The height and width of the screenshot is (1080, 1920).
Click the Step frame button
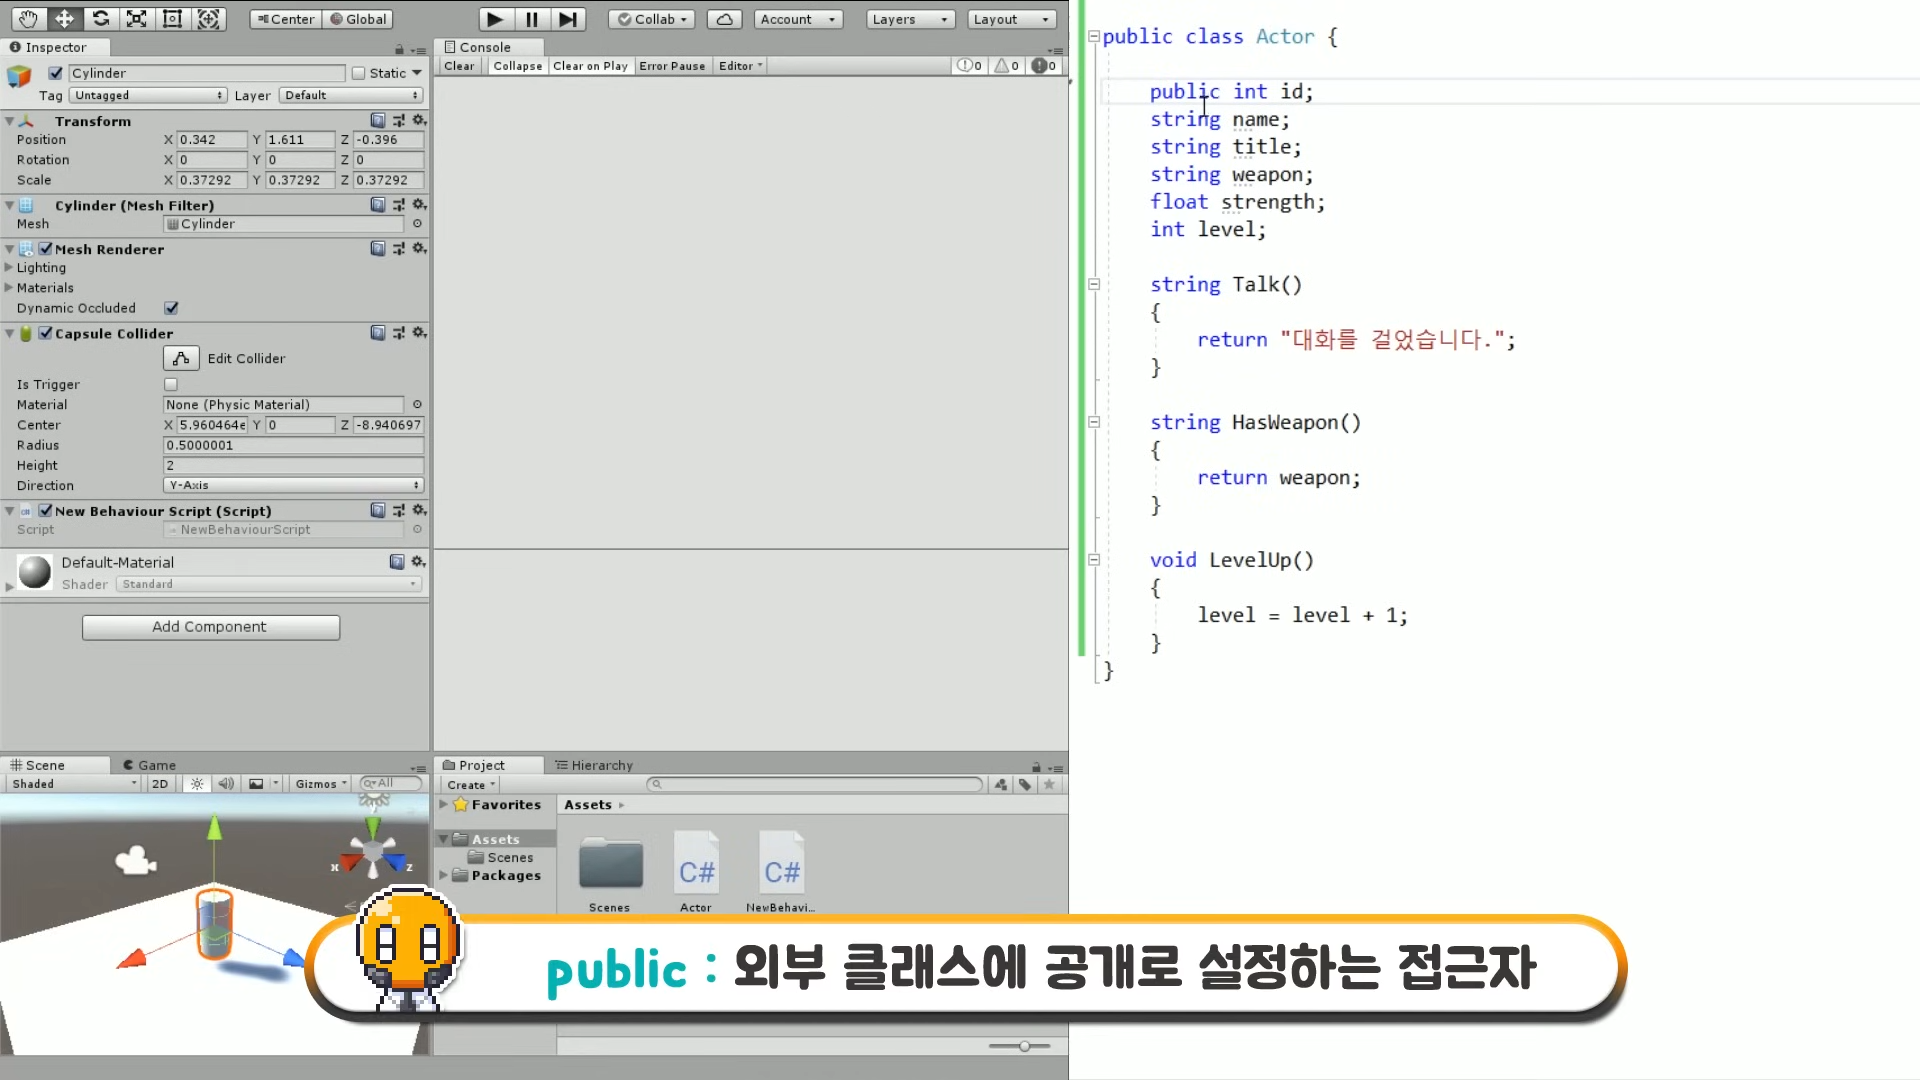point(567,19)
